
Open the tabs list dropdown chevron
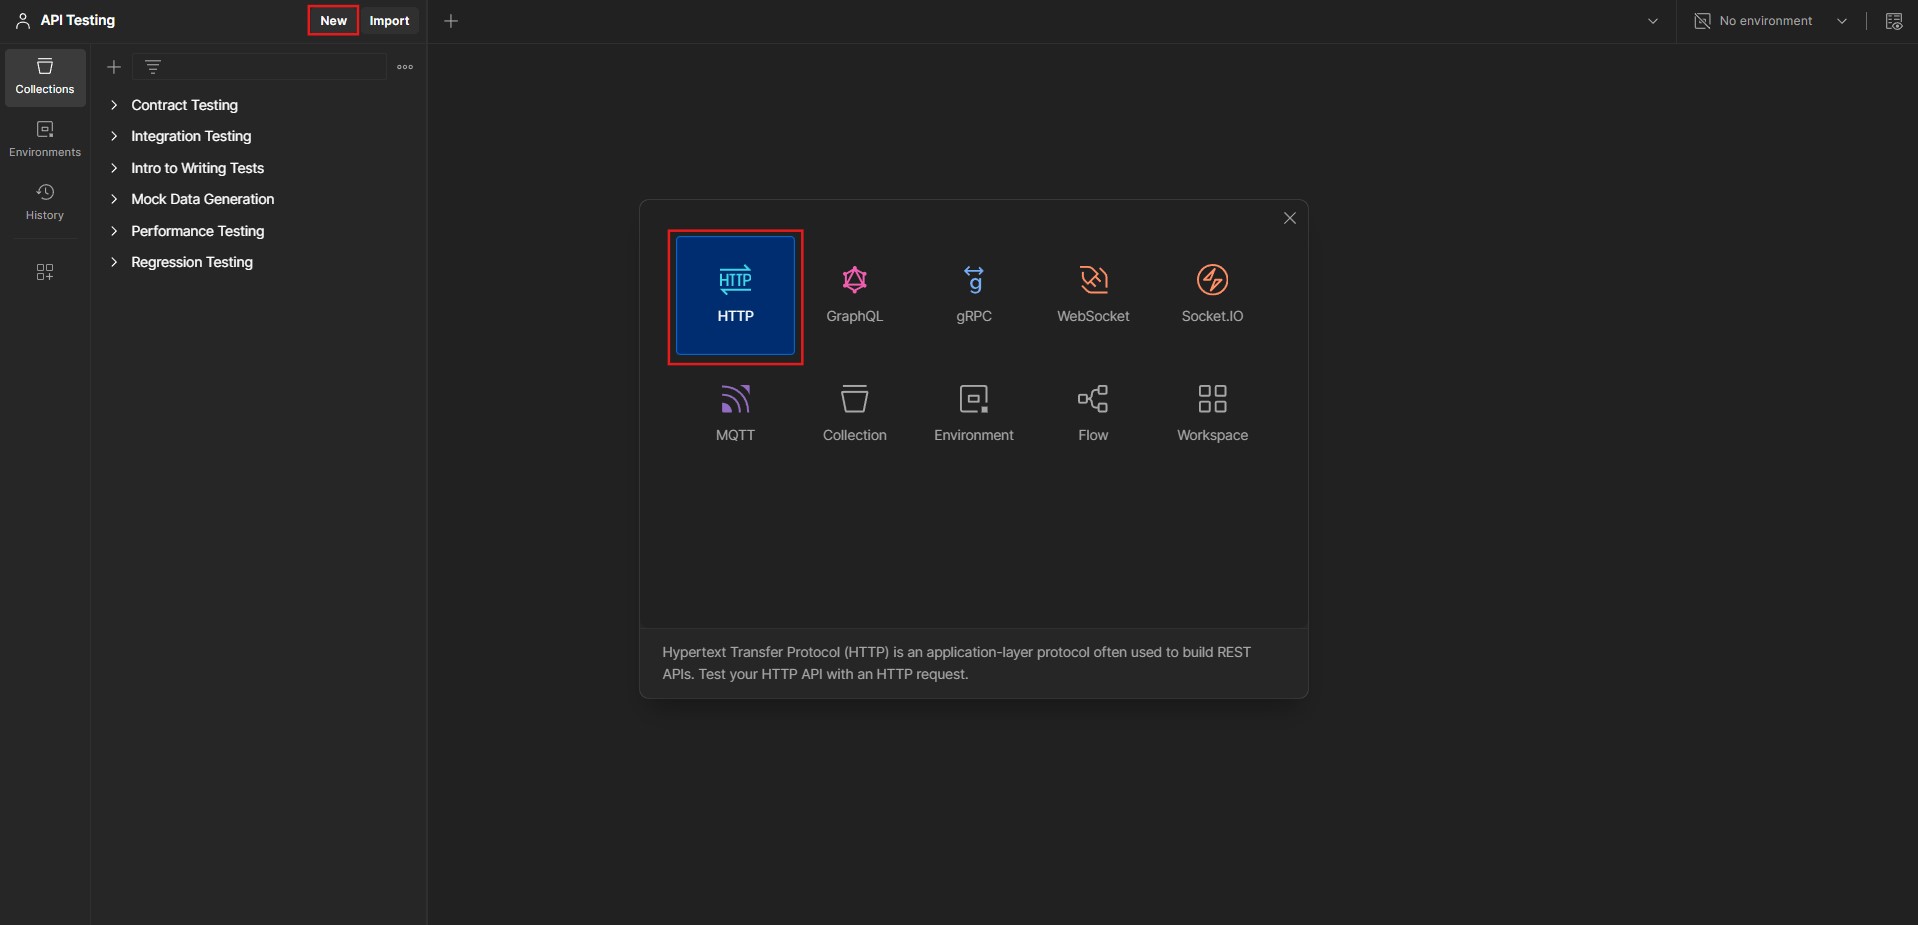[1653, 21]
